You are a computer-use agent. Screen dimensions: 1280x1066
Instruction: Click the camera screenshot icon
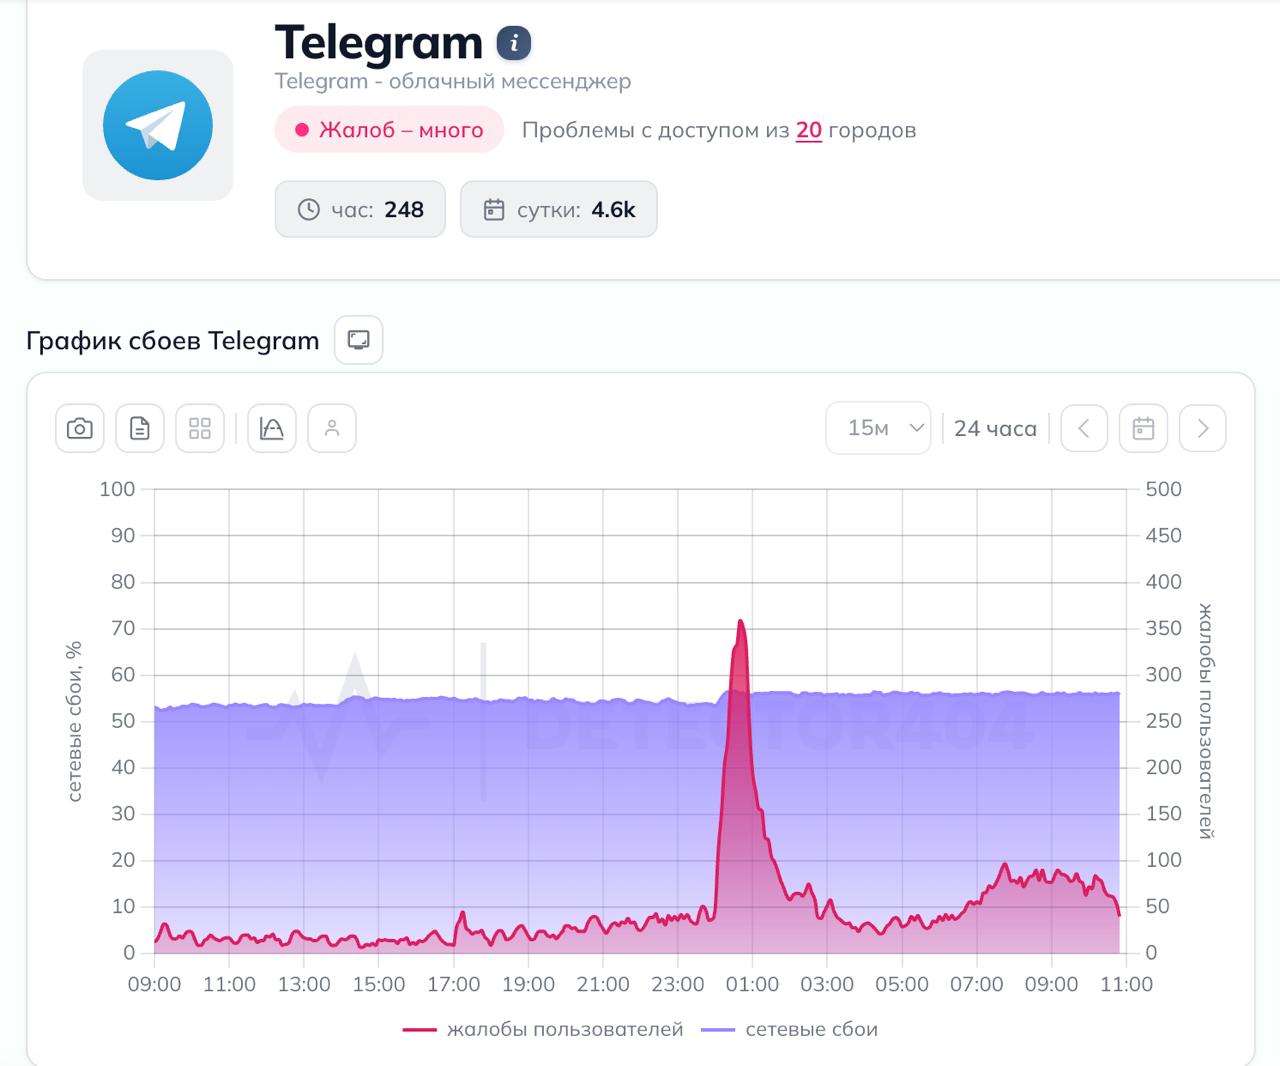pyautogui.click(x=80, y=429)
